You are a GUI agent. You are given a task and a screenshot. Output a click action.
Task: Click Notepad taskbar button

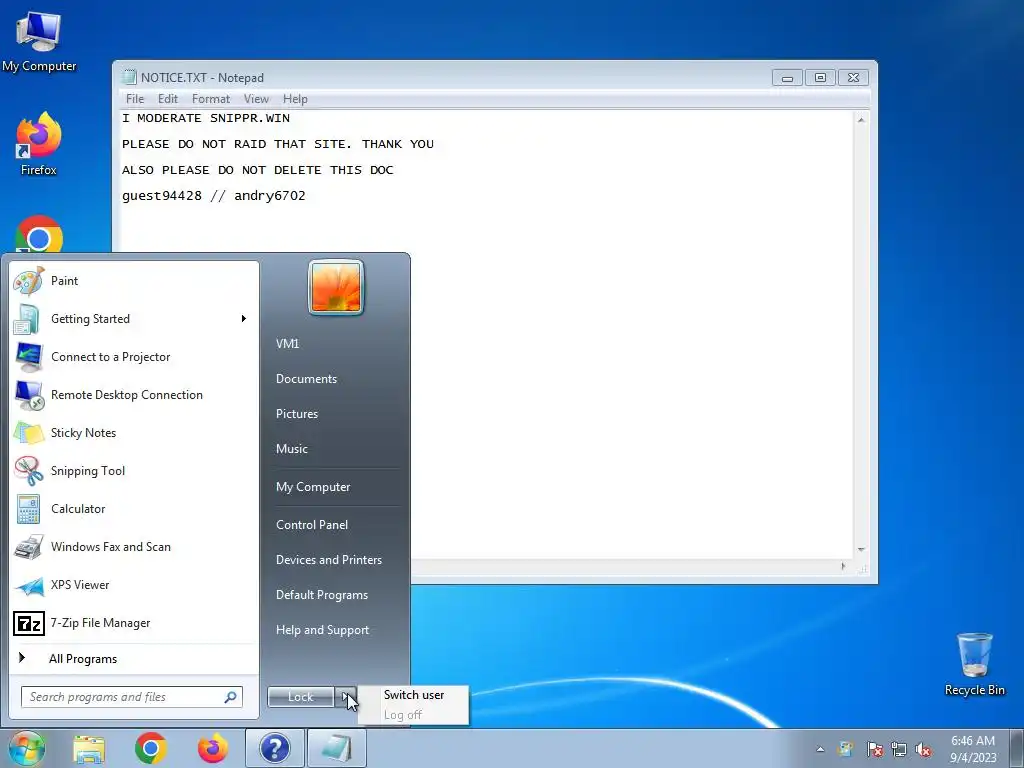337,748
